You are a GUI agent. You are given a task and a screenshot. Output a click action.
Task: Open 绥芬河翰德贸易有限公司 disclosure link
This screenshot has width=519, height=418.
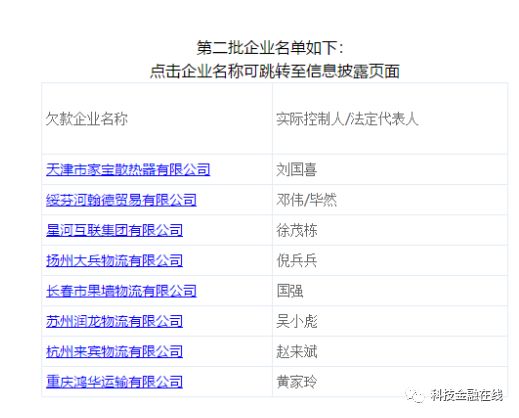coord(121,200)
